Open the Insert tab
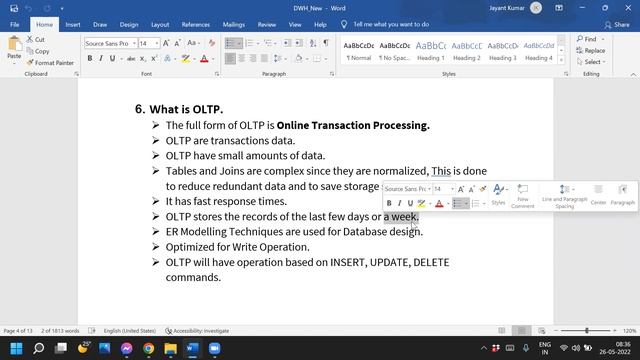 pos(73,24)
